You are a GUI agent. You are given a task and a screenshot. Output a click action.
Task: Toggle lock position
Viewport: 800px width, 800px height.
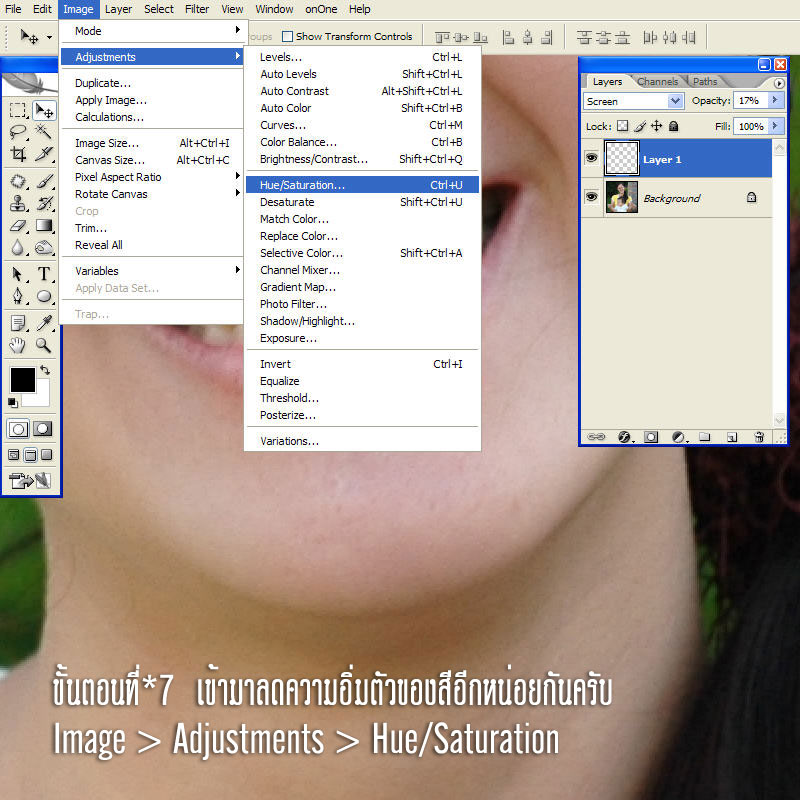[x=657, y=126]
